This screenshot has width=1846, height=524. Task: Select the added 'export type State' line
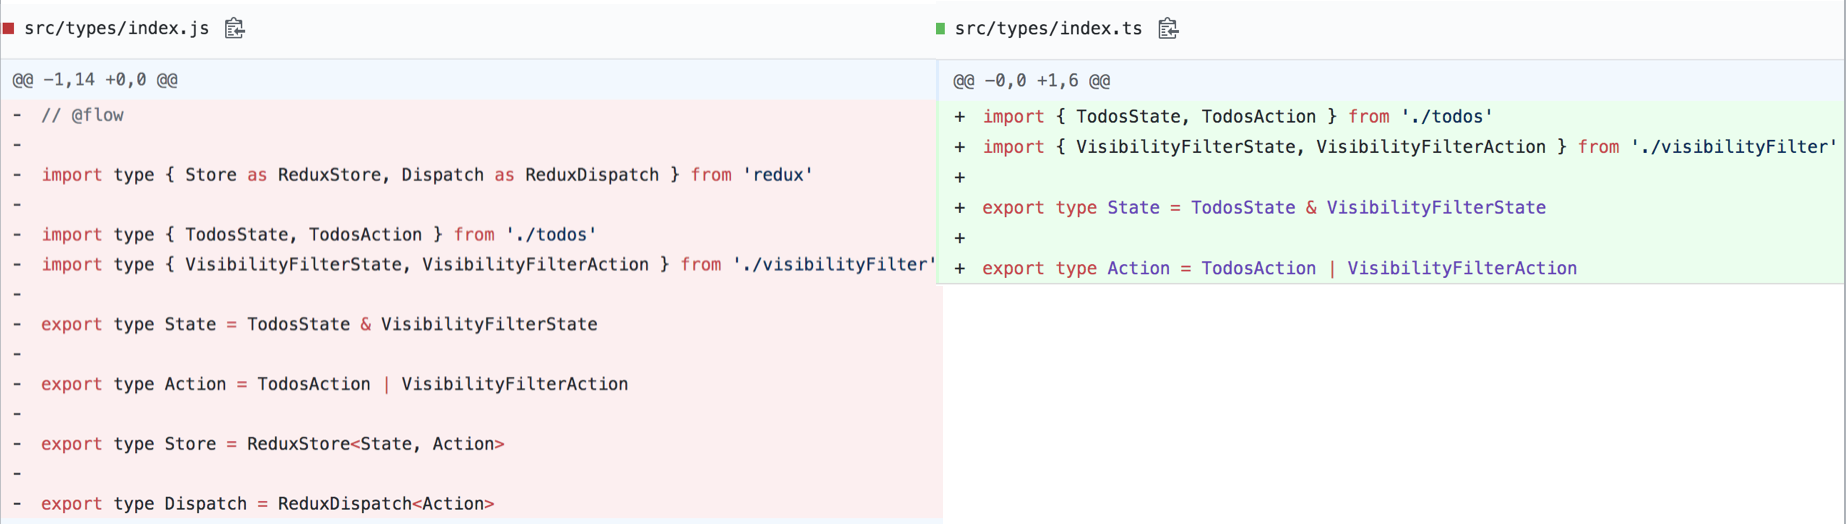(x=1263, y=208)
